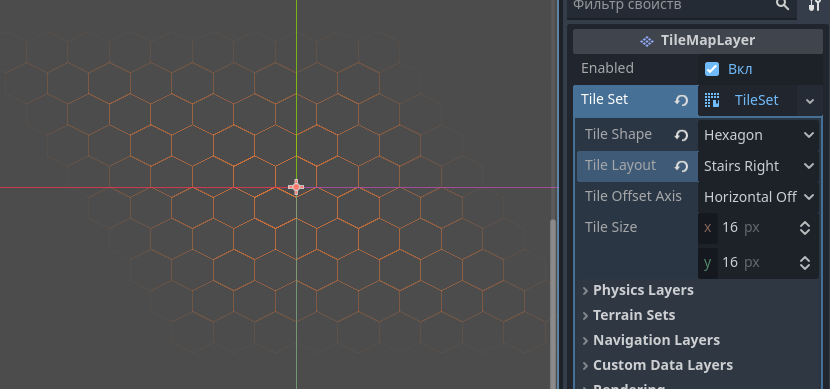The image size is (830, 389).
Task: Click the TileSet grid resource icon
Action: point(712,100)
